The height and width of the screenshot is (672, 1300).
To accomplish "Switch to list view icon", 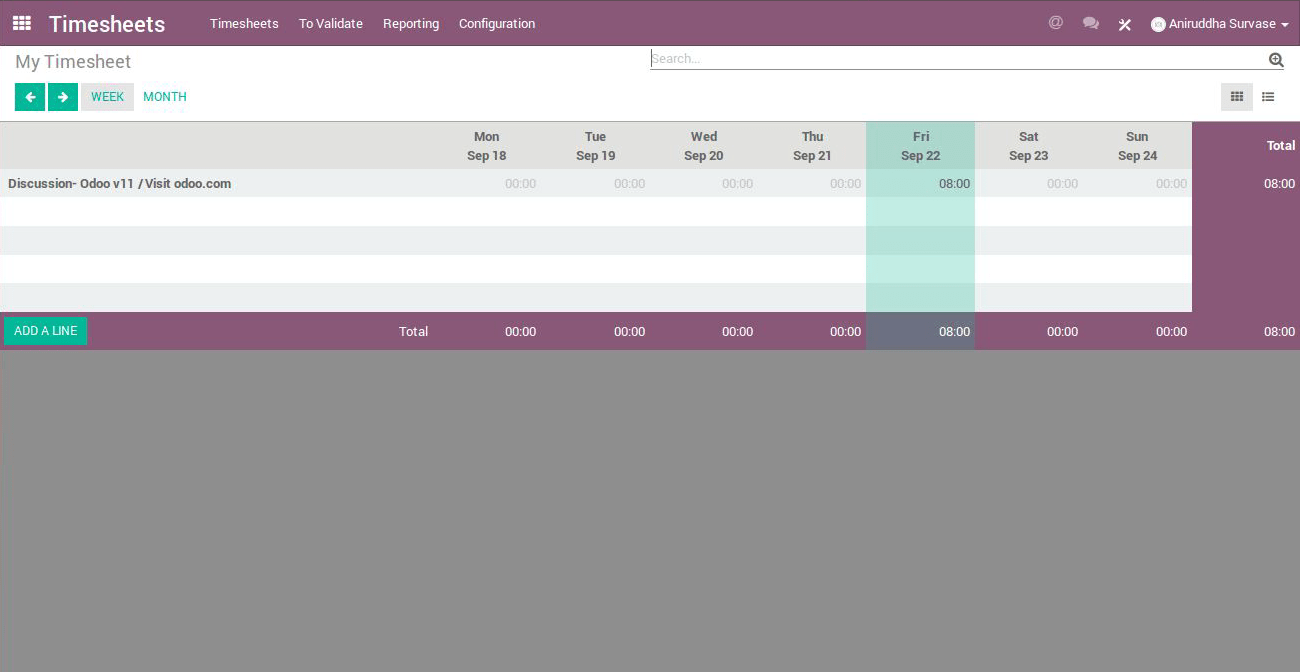I will coord(1268,97).
